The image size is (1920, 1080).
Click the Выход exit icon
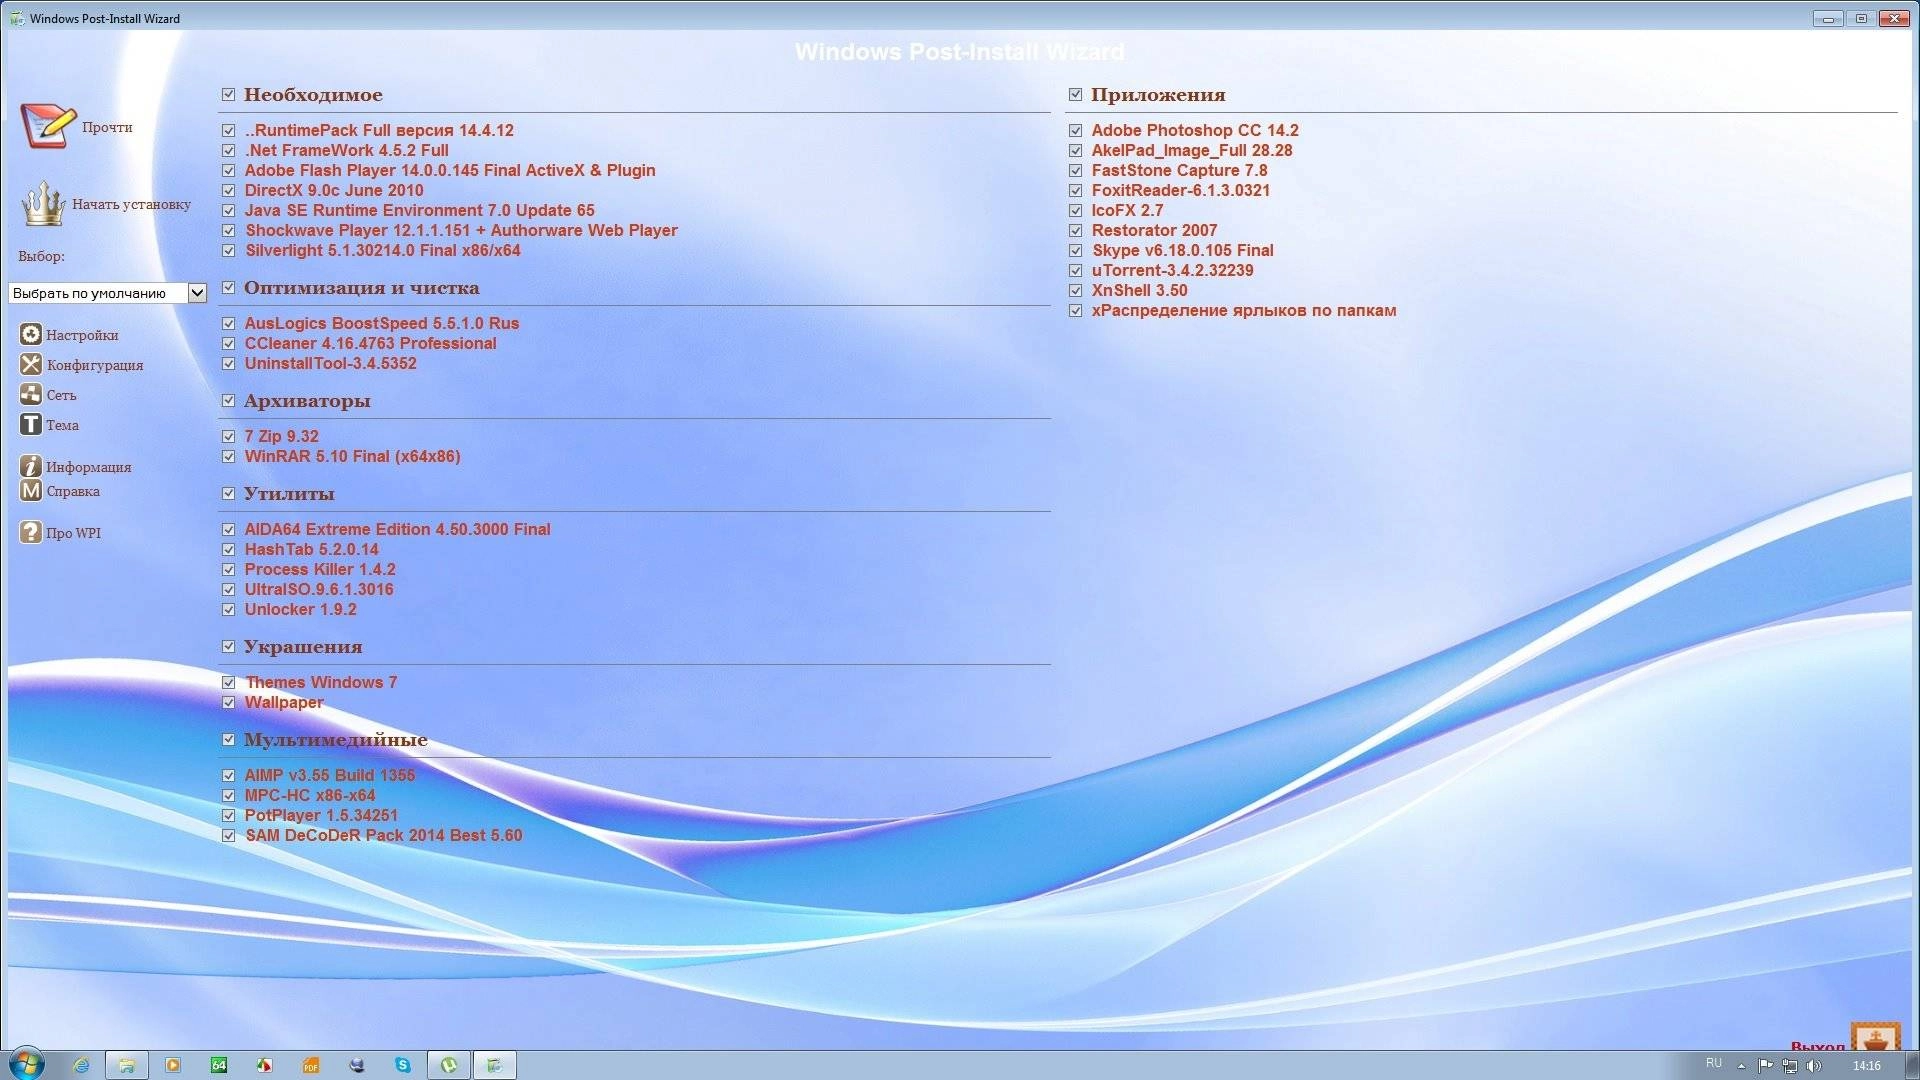pyautogui.click(x=1875, y=1036)
